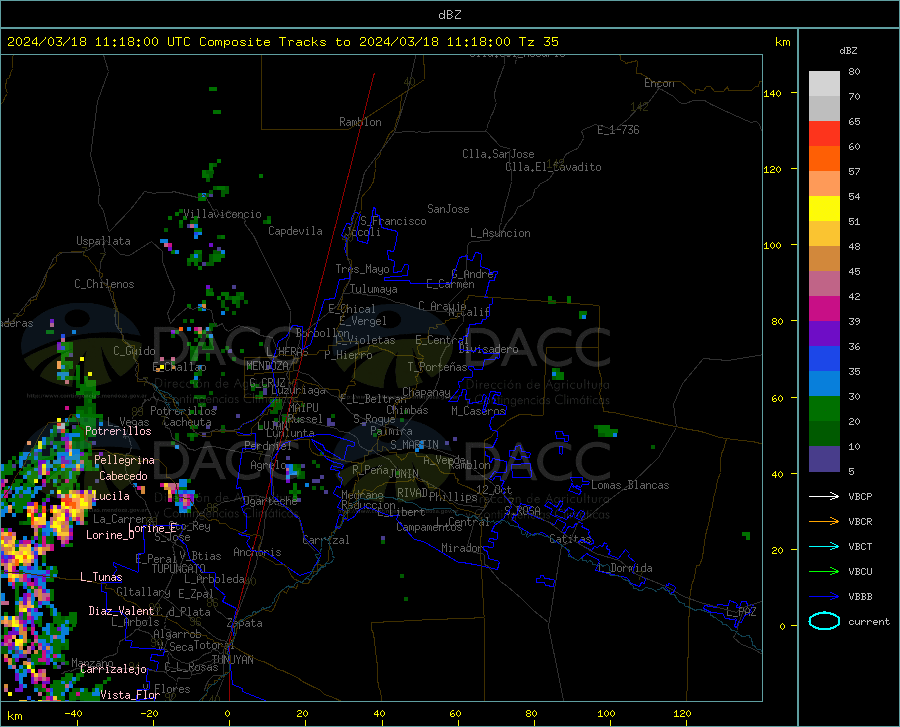
Task: Click the Zapata label
Action: [x=245, y=623]
